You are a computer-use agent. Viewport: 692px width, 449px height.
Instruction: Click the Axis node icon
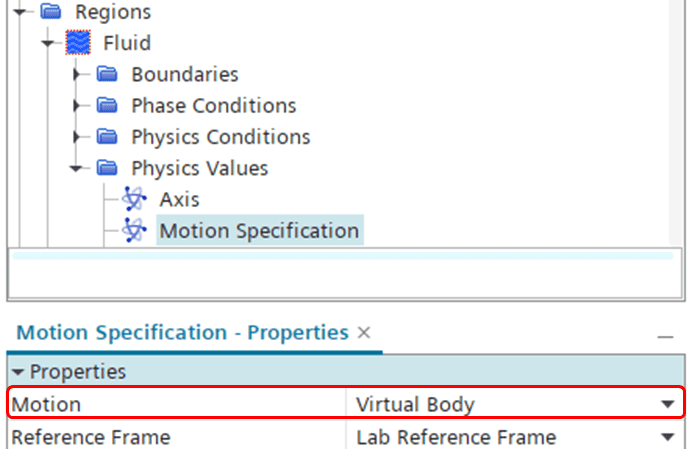click(x=133, y=199)
